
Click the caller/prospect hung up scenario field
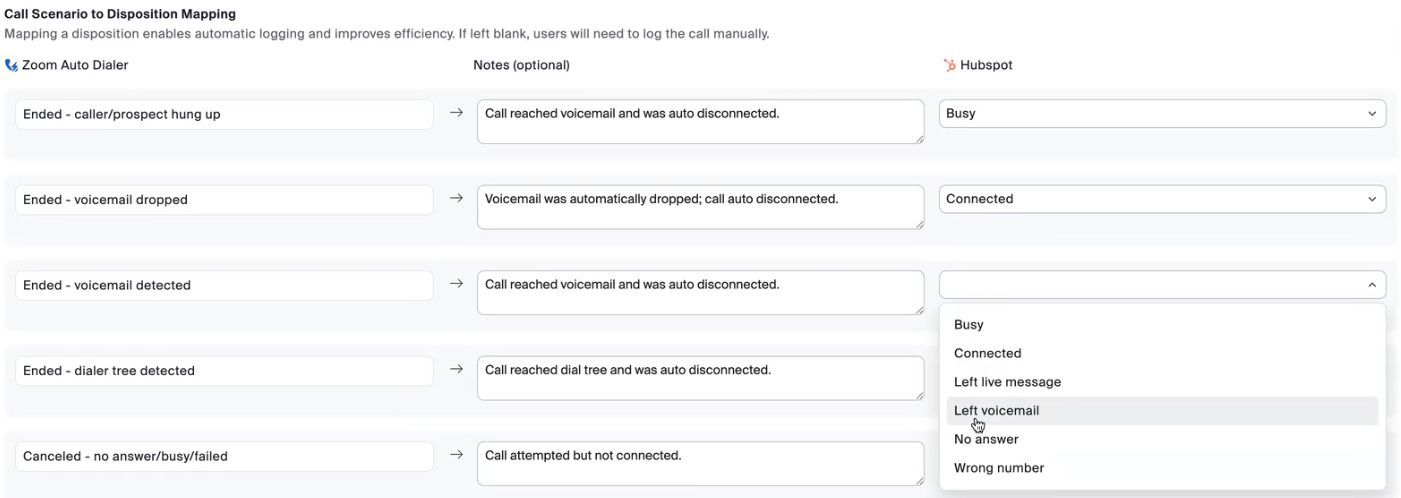pyautogui.click(x=224, y=114)
